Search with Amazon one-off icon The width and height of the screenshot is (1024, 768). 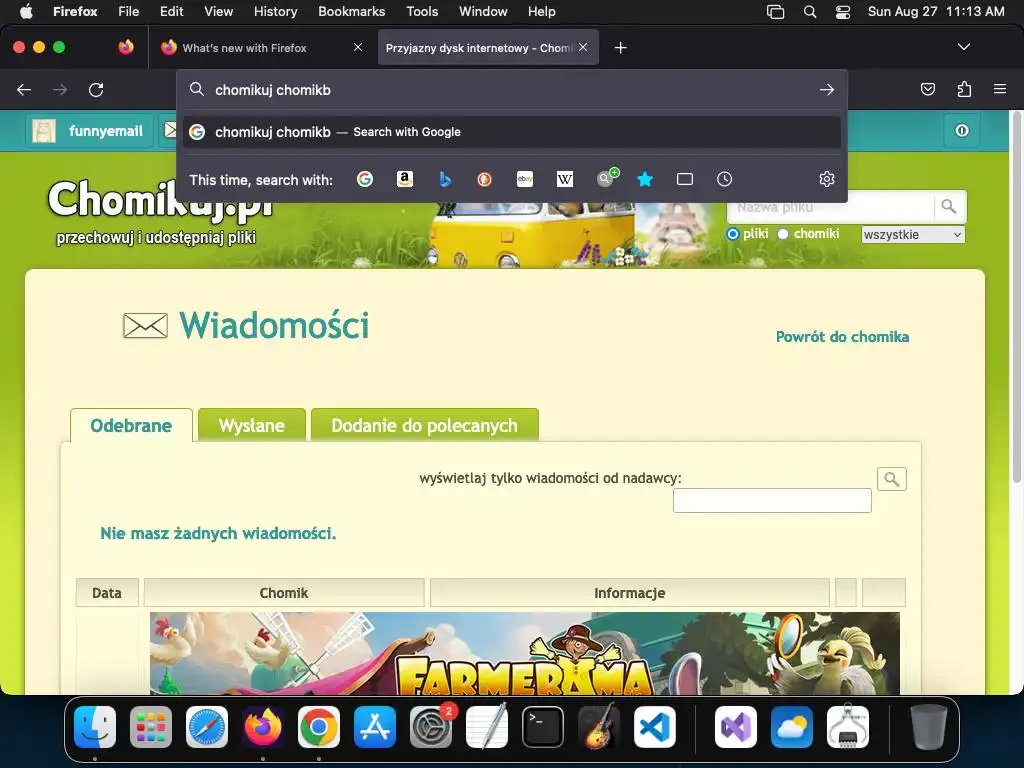click(405, 179)
